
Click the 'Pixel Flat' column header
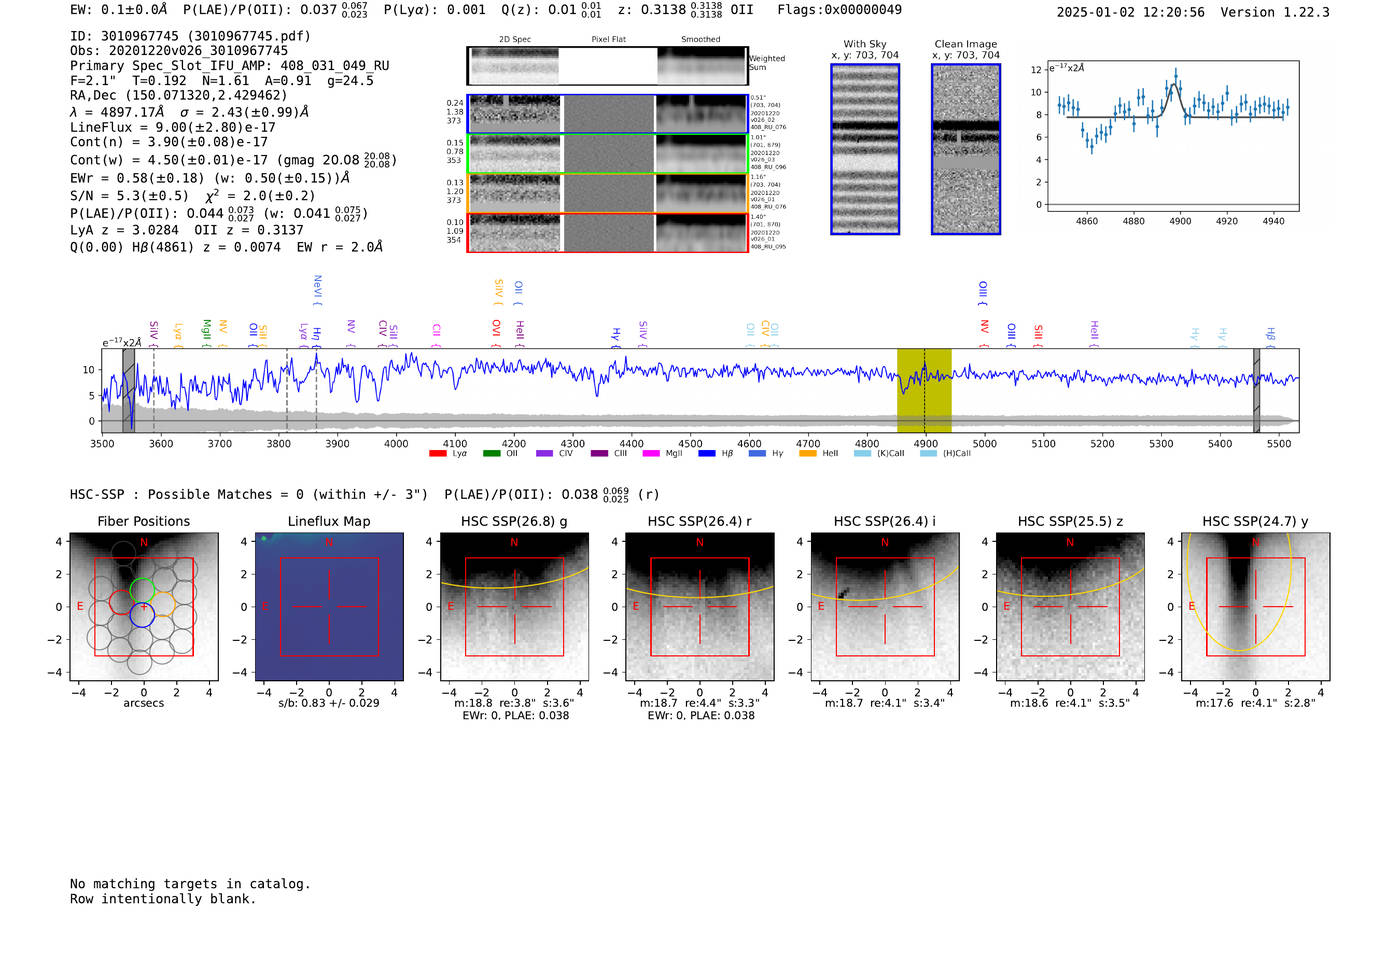pos(608,40)
